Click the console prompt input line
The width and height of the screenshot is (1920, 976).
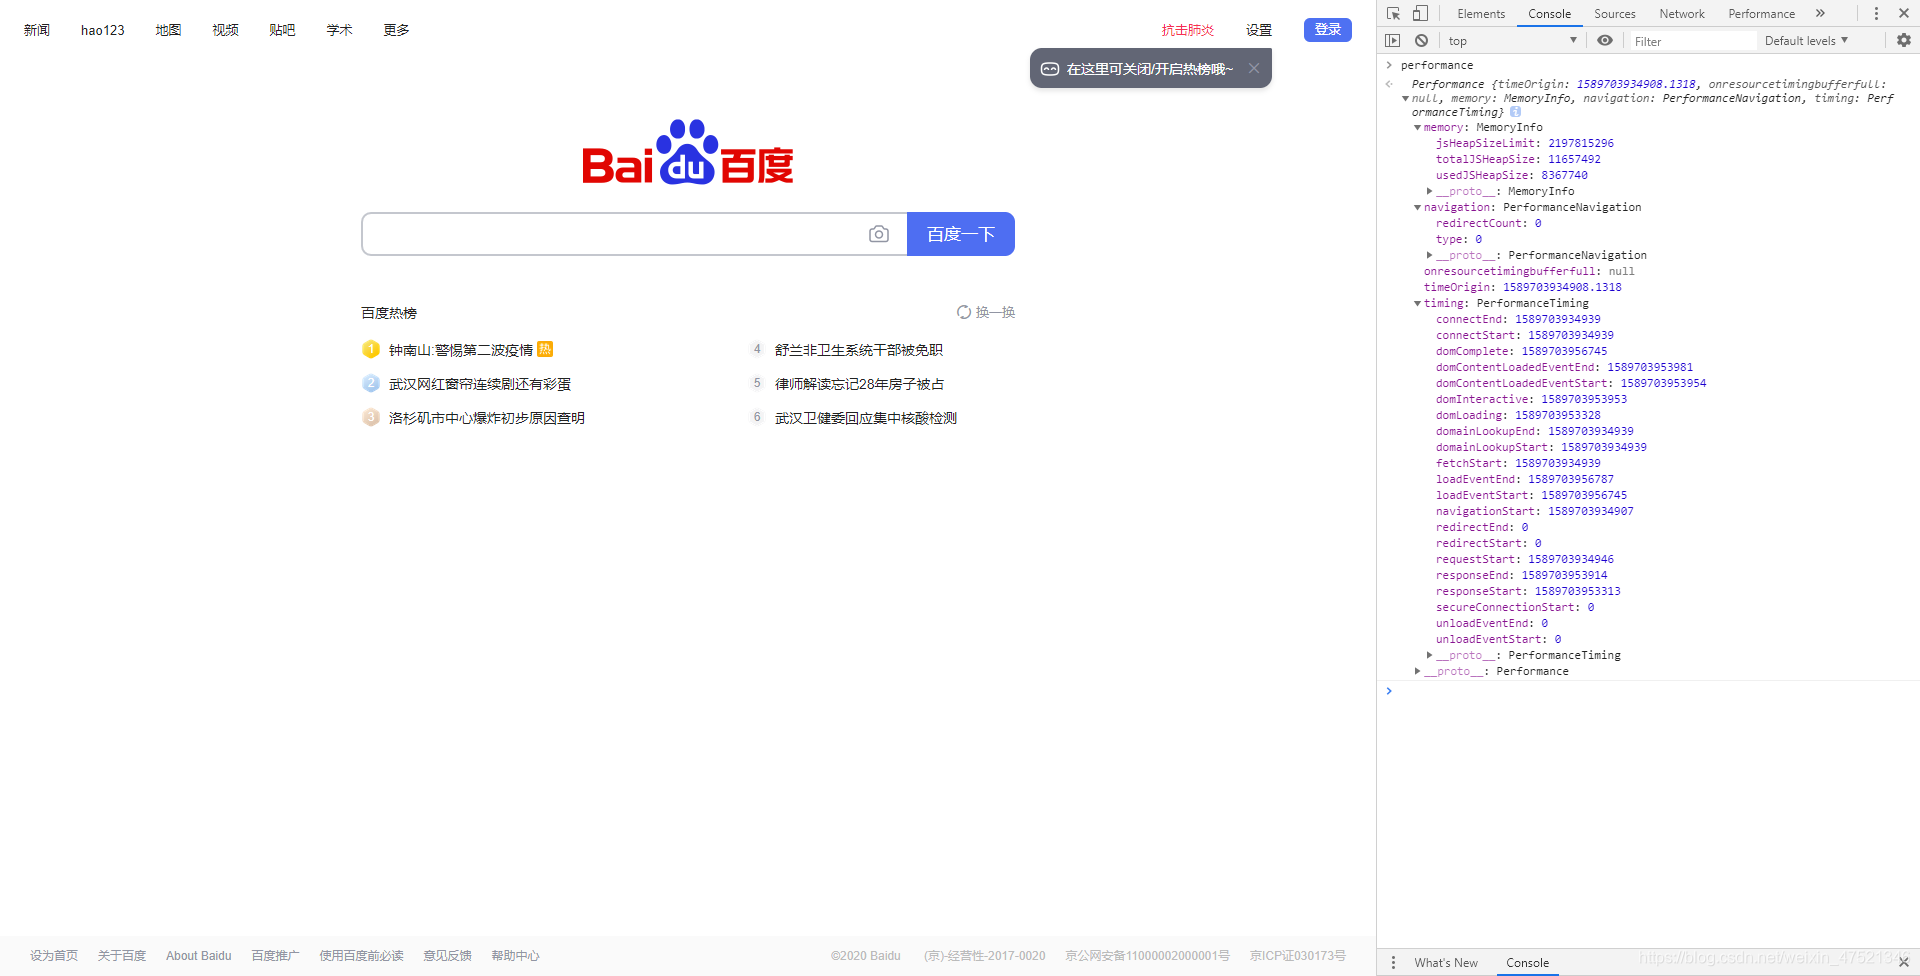(1655, 691)
